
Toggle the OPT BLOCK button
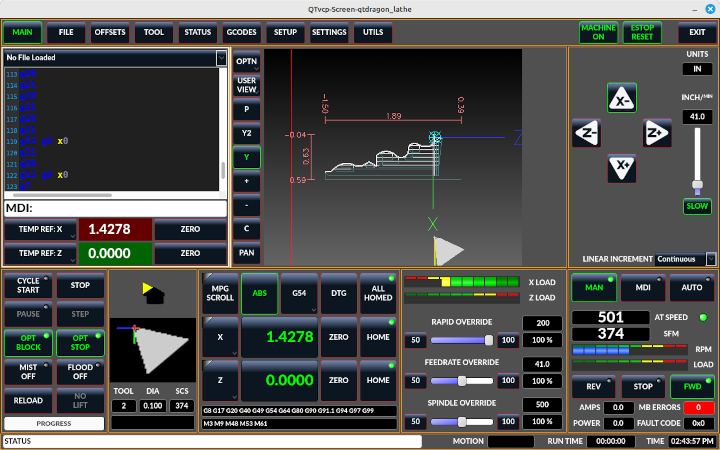point(28,343)
